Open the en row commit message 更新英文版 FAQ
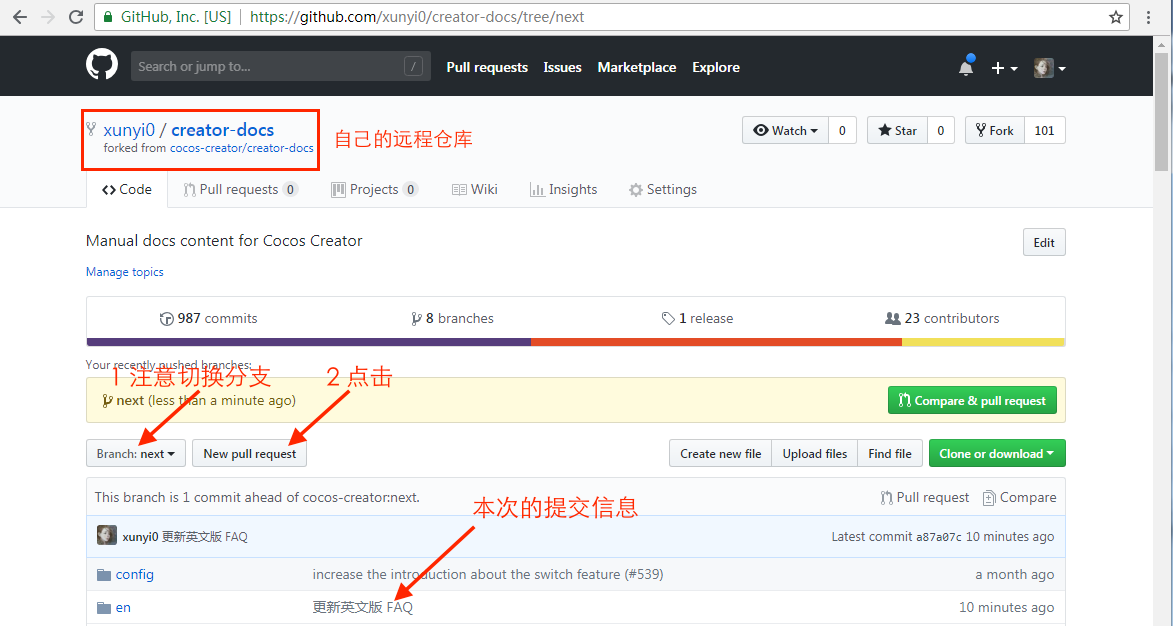 363,607
